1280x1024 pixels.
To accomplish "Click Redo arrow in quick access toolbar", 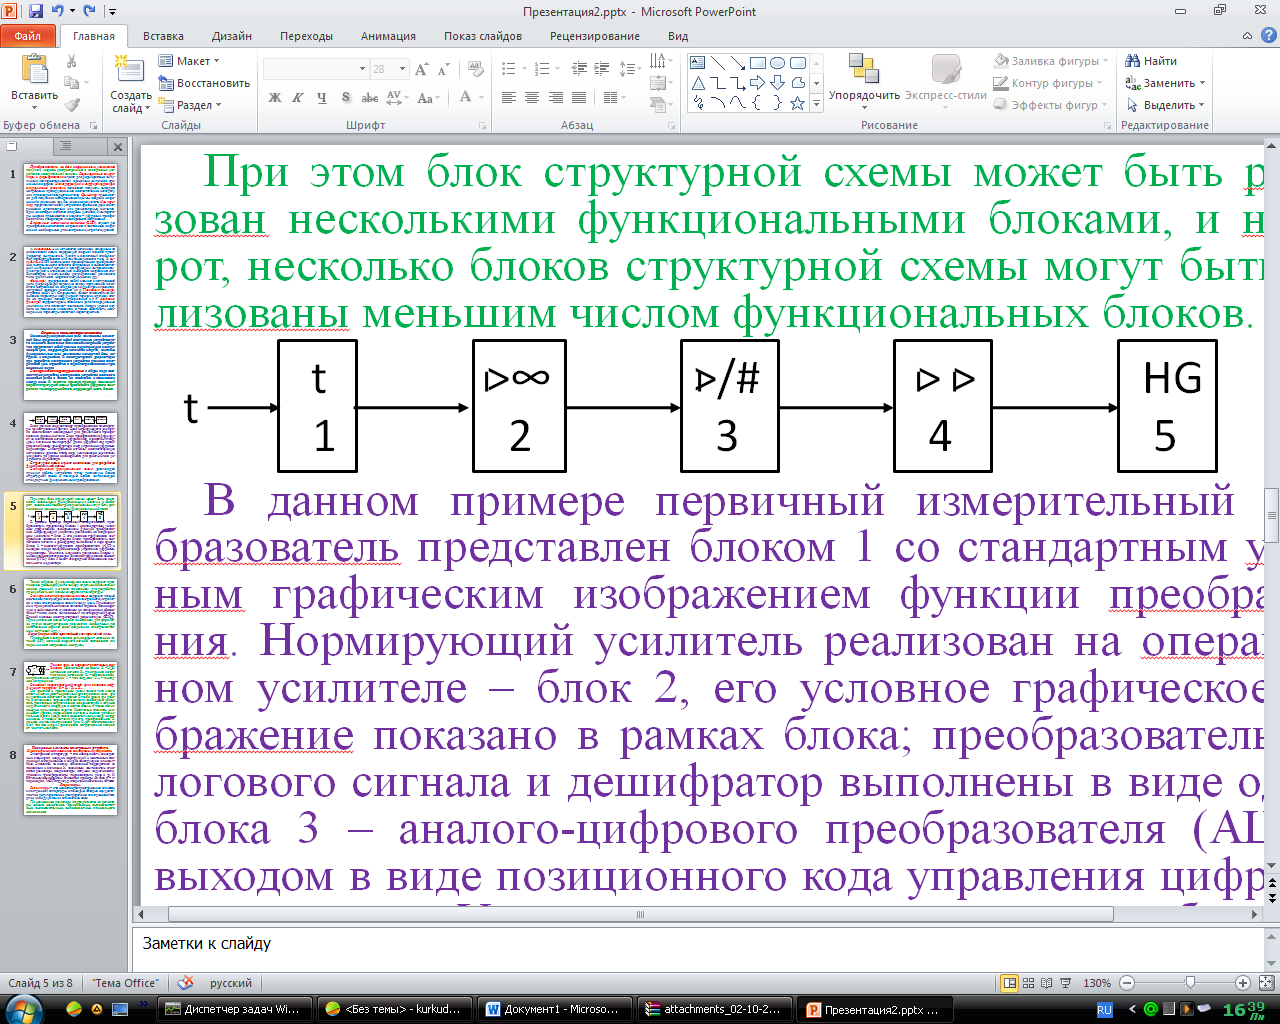I will tap(89, 12).
